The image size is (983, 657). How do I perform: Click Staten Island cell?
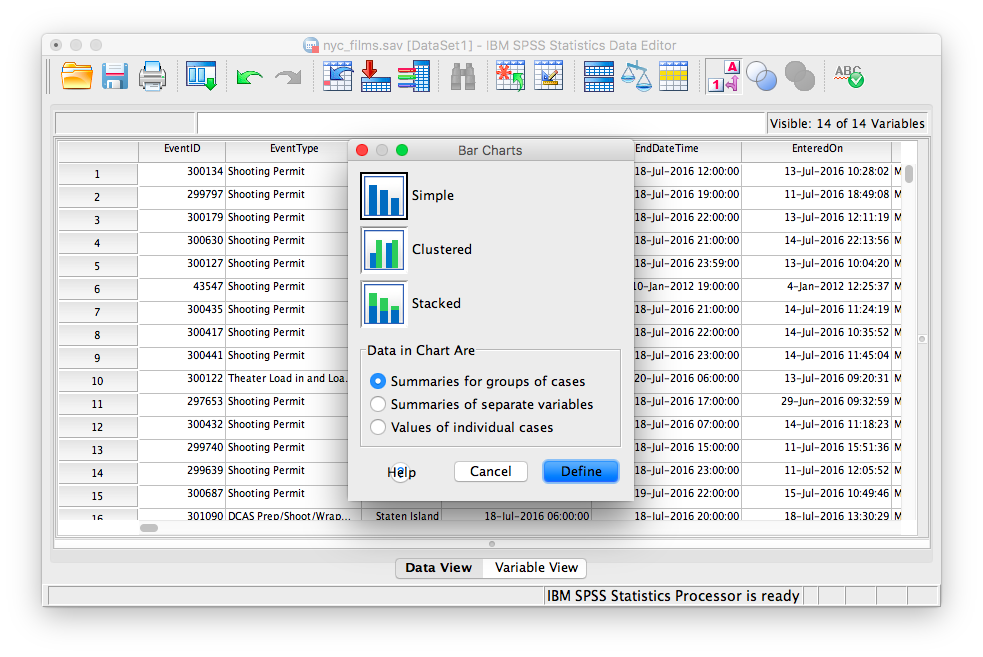coord(402,516)
